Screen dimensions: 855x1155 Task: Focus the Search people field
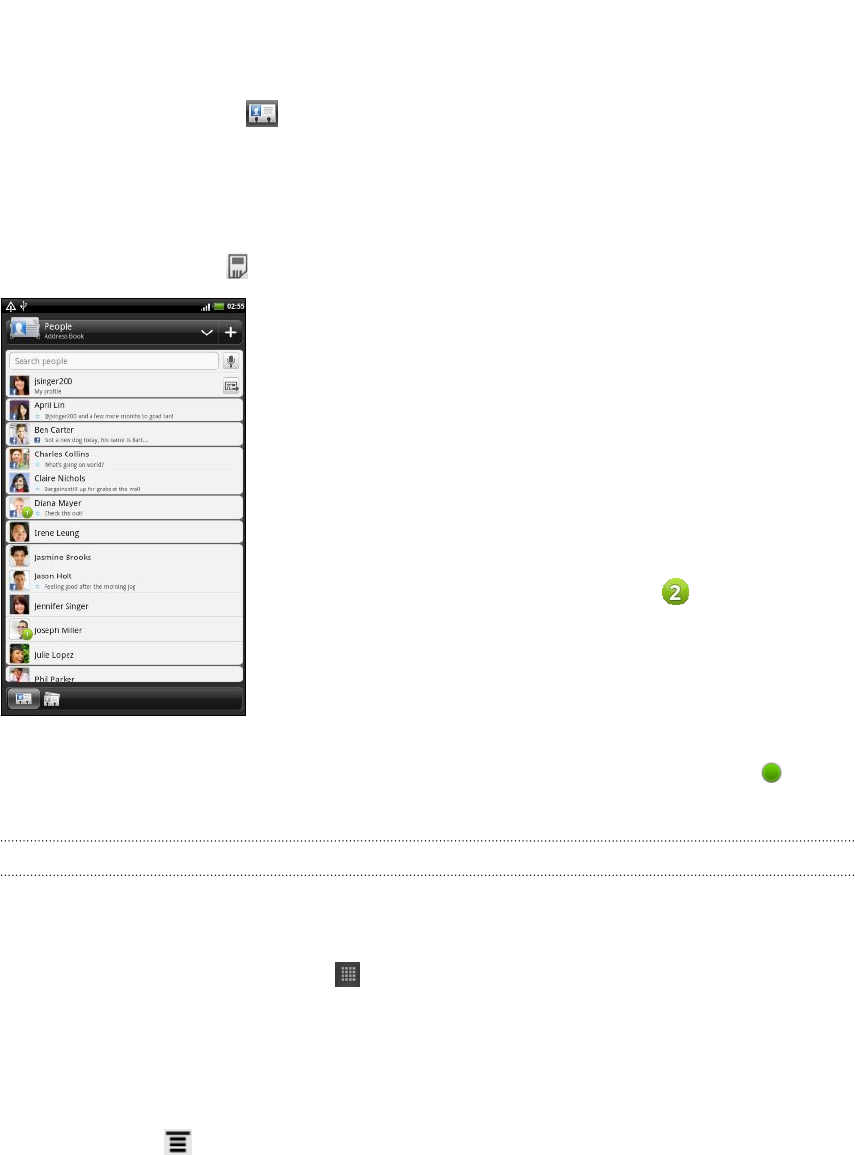click(113, 361)
